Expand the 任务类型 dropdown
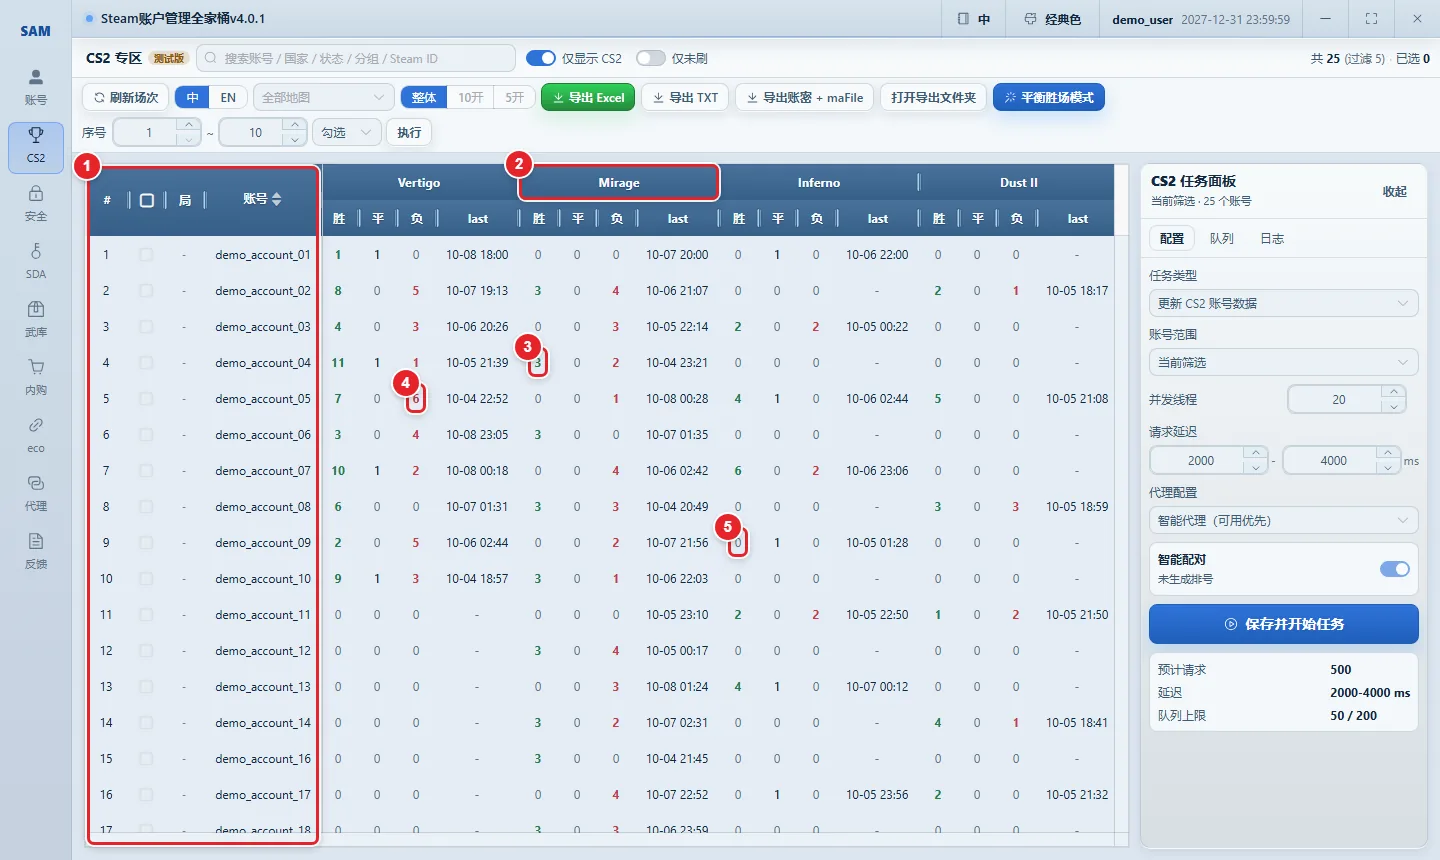 1283,303
